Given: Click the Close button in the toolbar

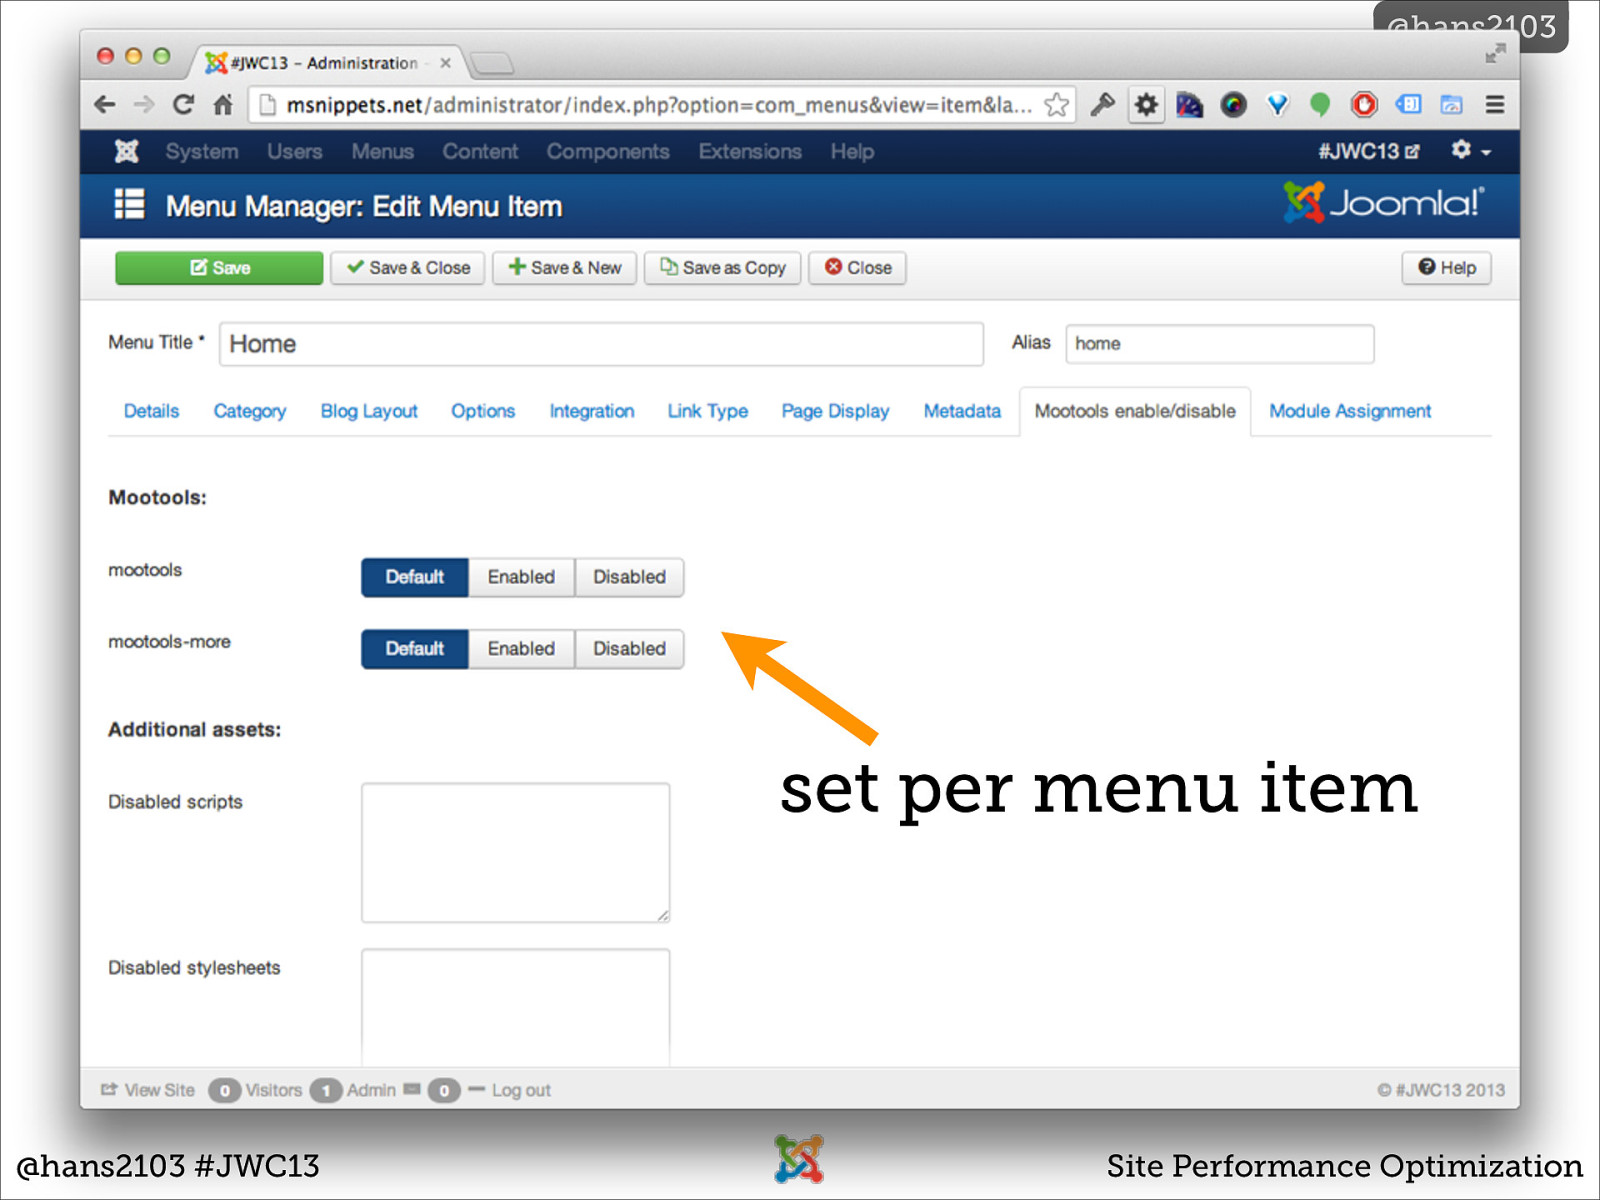Looking at the screenshot, I should coord(858,268).
